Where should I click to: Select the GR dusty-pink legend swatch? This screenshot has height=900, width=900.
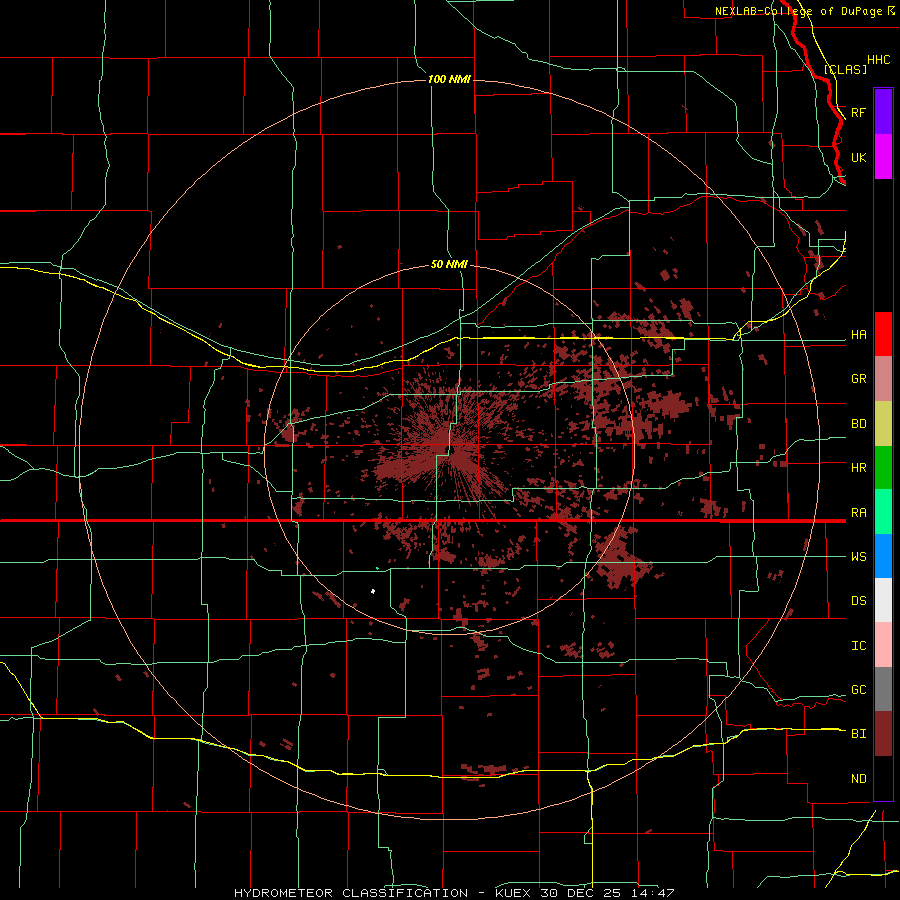pyautogui.click(x=883, y=379)
